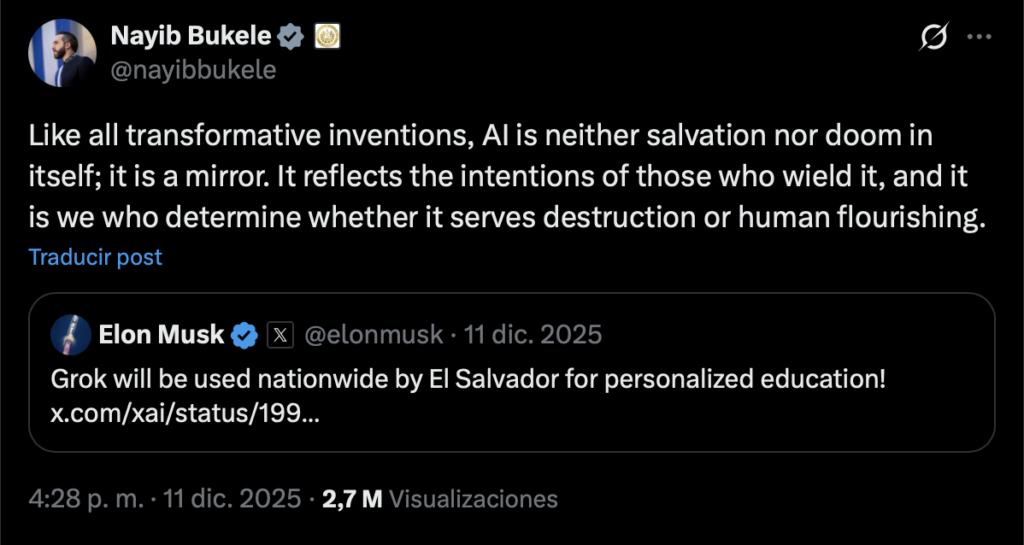Viewport: 1024px width, 545px height.
Task: Click the X affiliation badge beside Elon Musk
Action: [278, 335]
